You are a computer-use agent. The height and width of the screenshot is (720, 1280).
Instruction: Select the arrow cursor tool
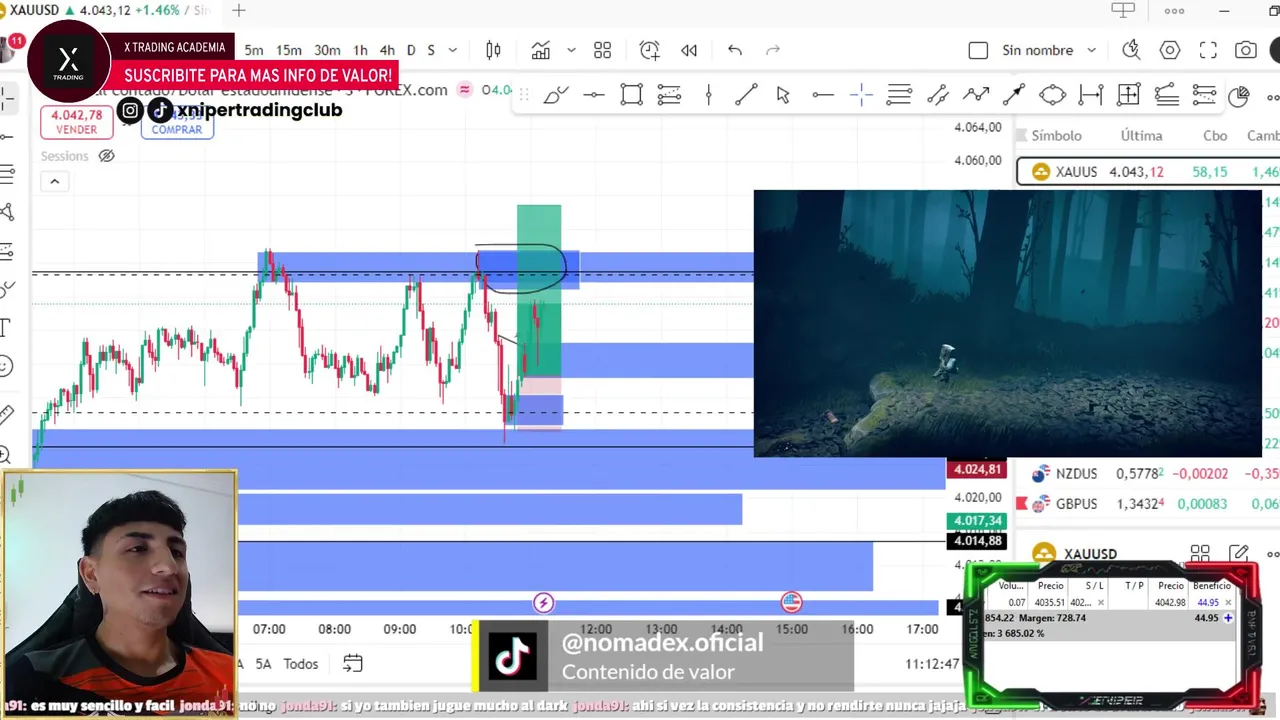click(x=783, y=95)
